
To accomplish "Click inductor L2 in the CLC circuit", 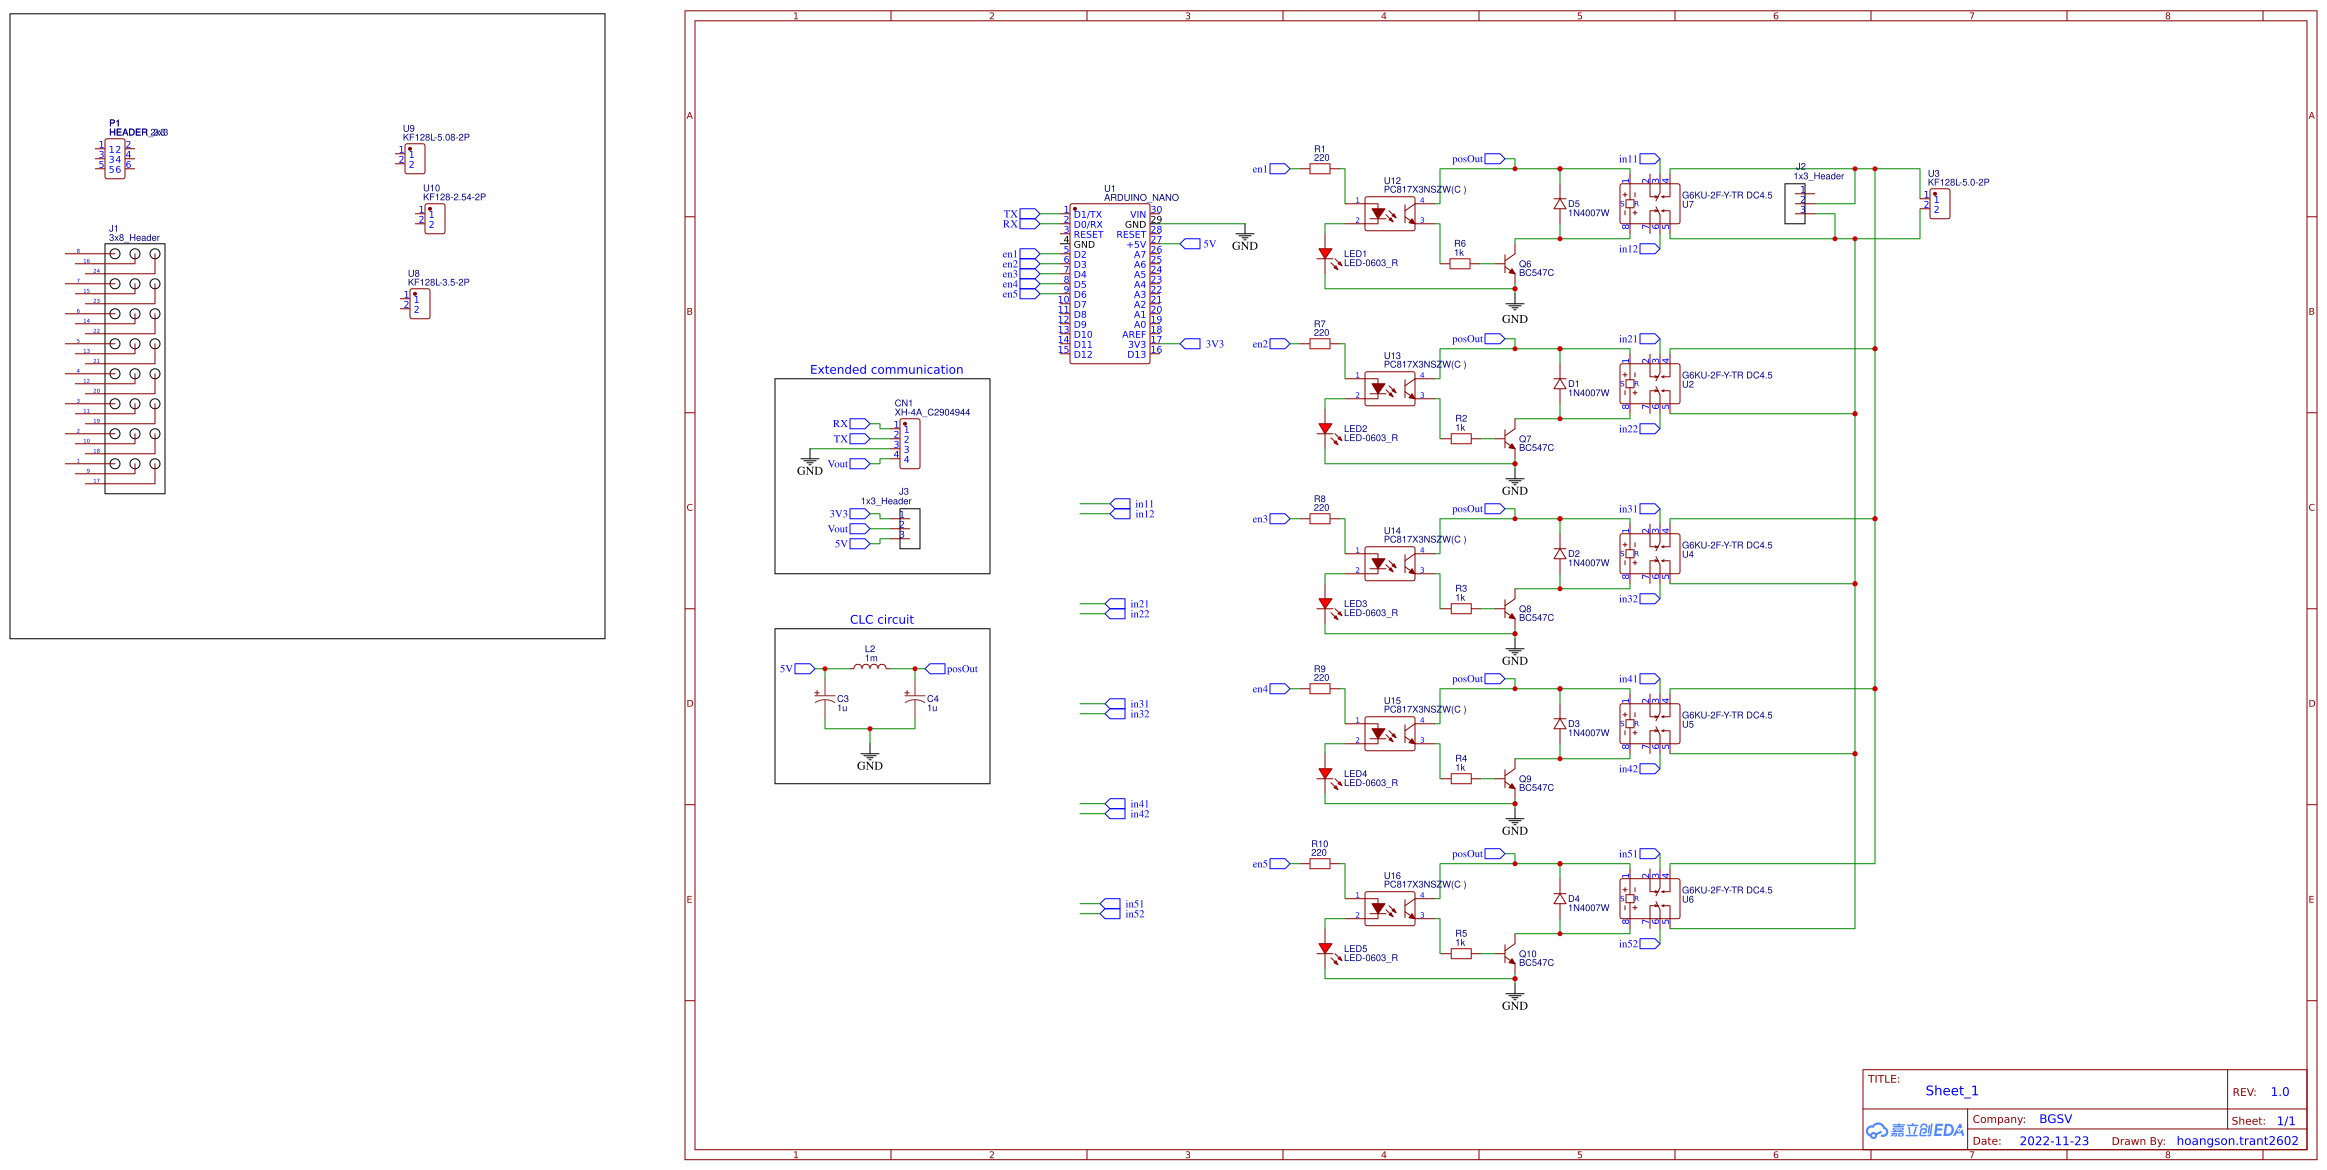I will coord(869,665).
